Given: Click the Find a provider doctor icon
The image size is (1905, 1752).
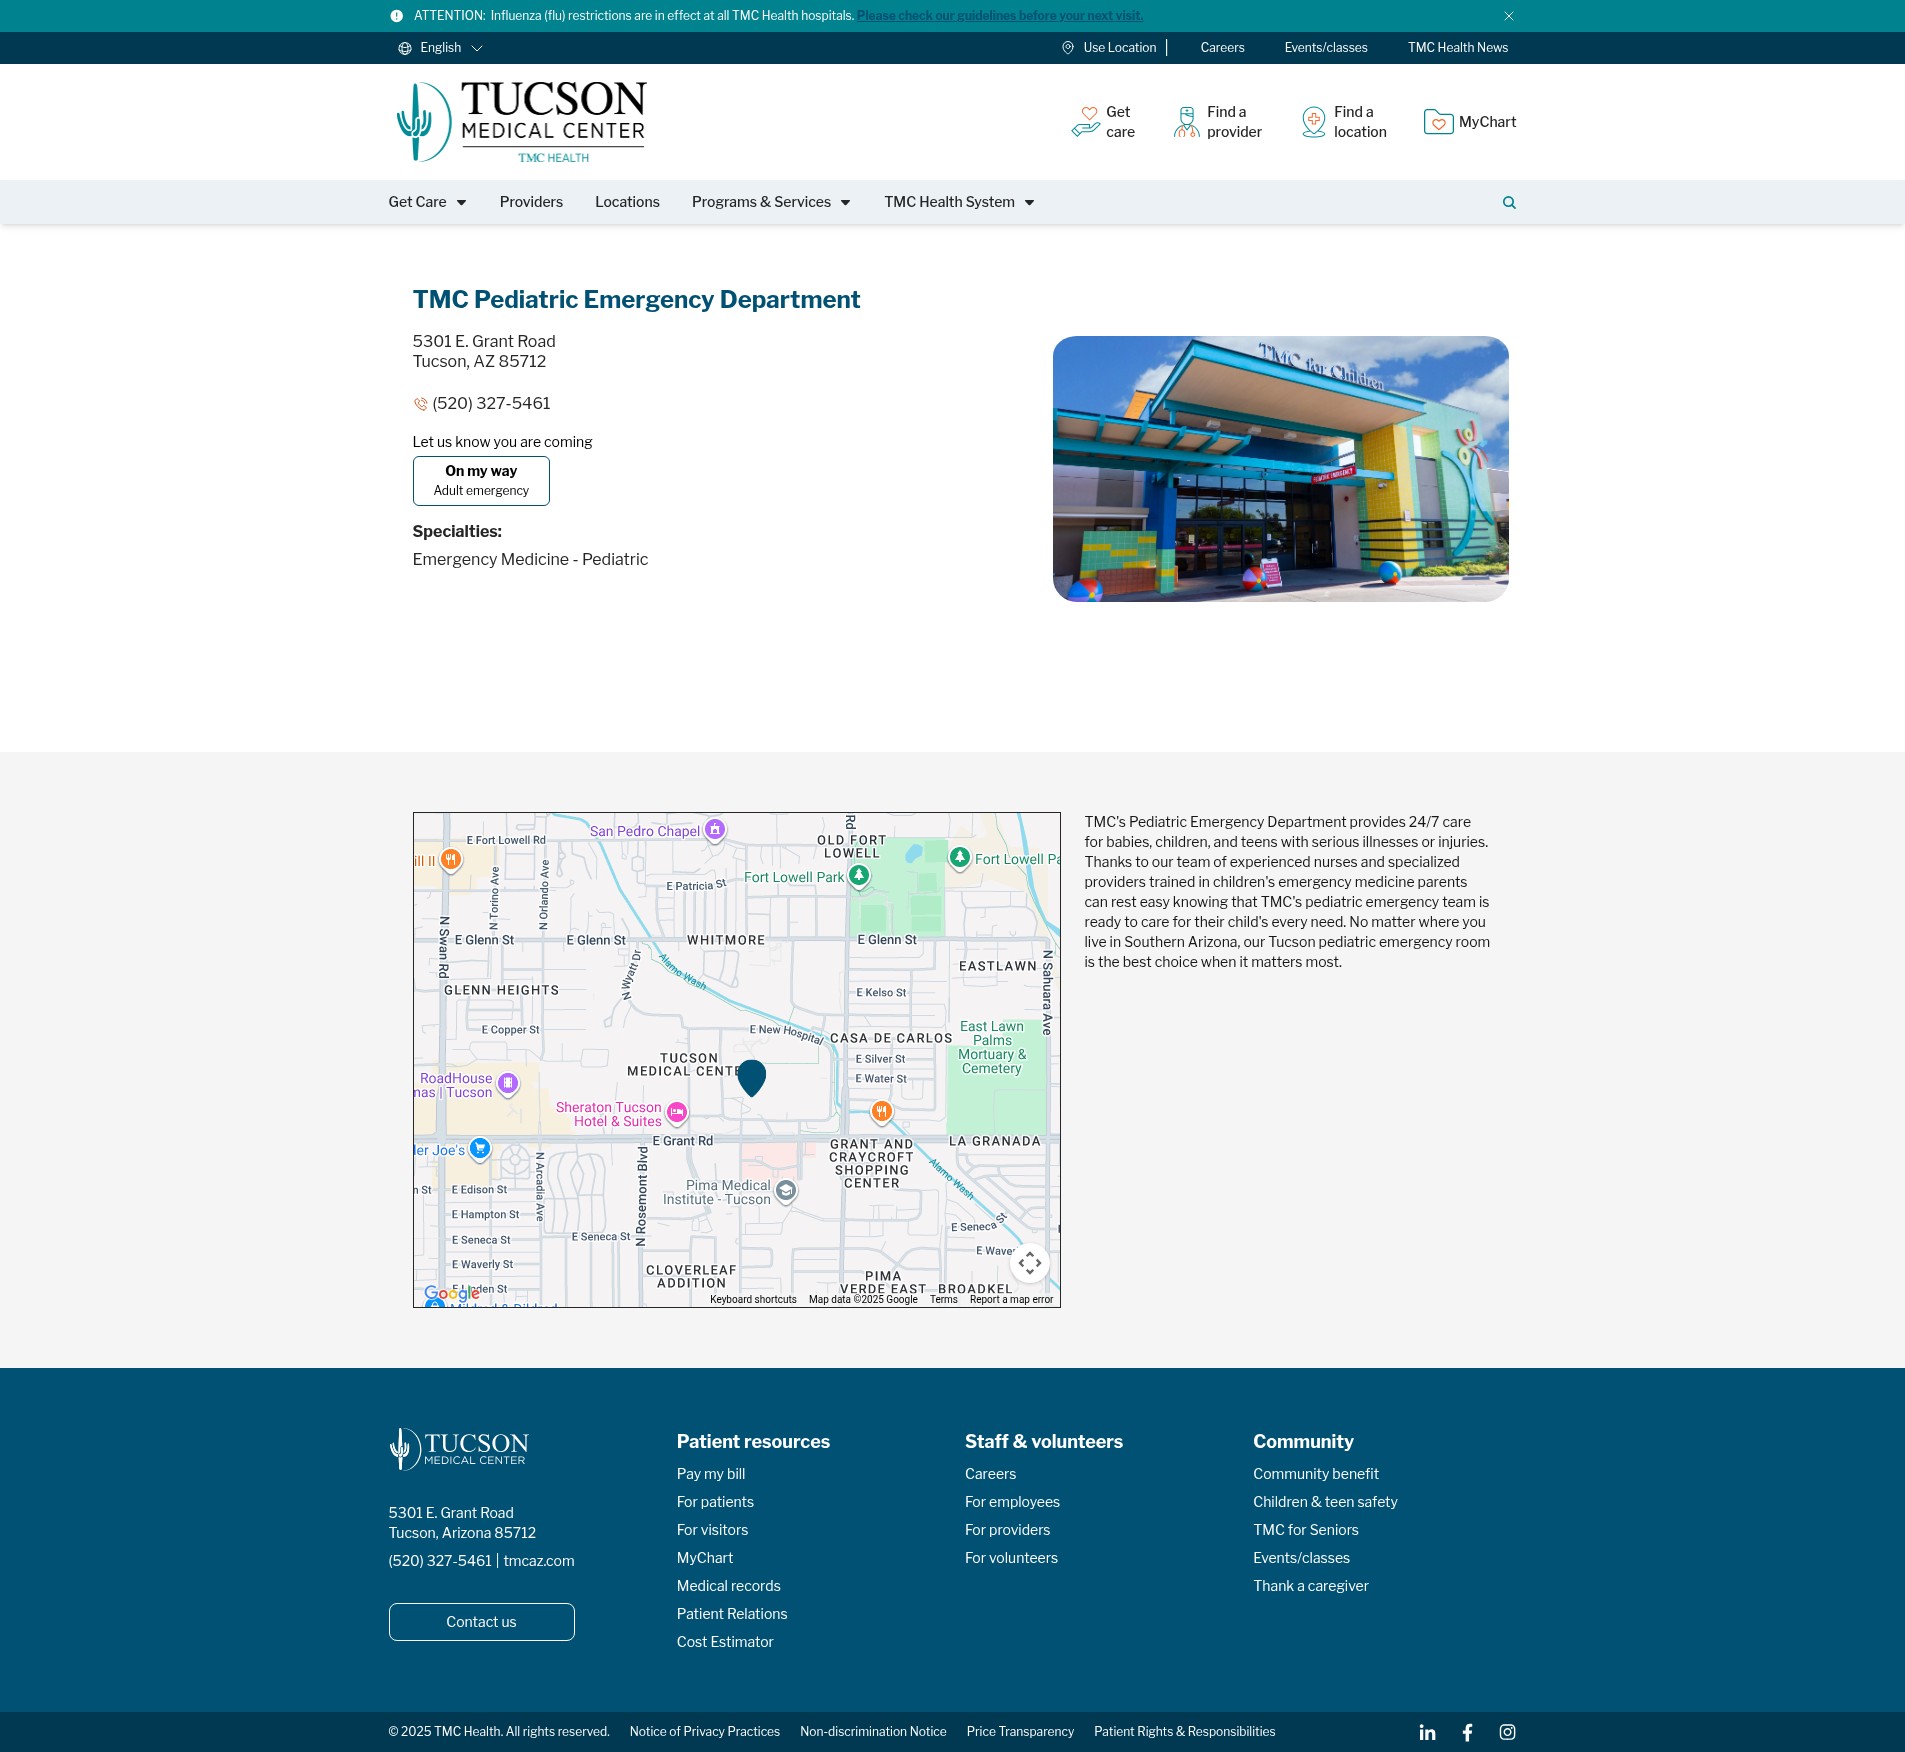Looking at the screenshot, I should click(1187, 122).
